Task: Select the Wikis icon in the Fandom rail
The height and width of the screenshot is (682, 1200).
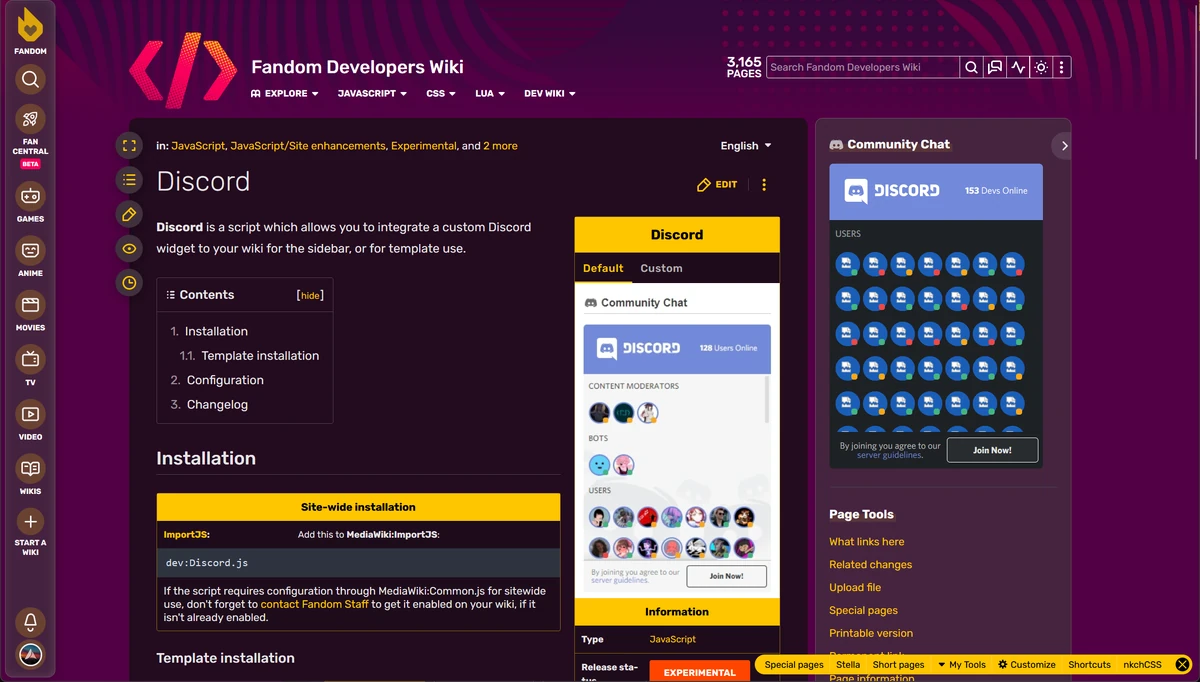Action: tap(29, 471)
